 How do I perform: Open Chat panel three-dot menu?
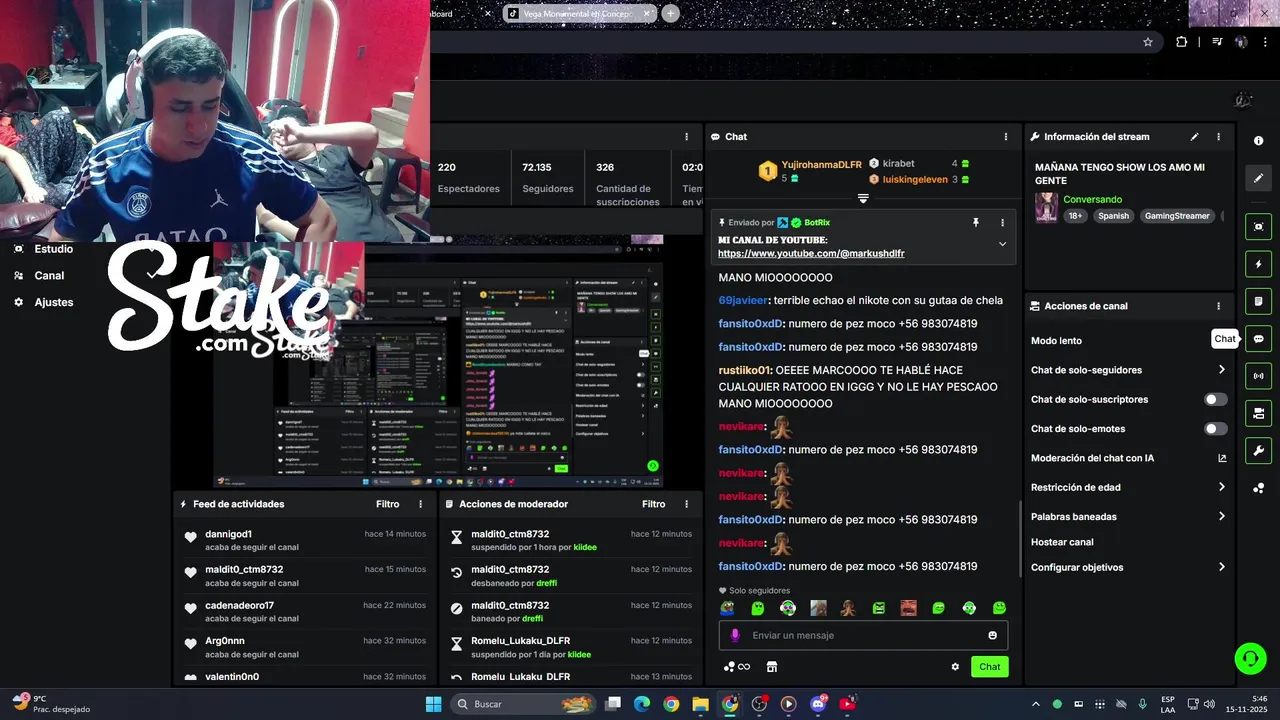click(1006, 137)
